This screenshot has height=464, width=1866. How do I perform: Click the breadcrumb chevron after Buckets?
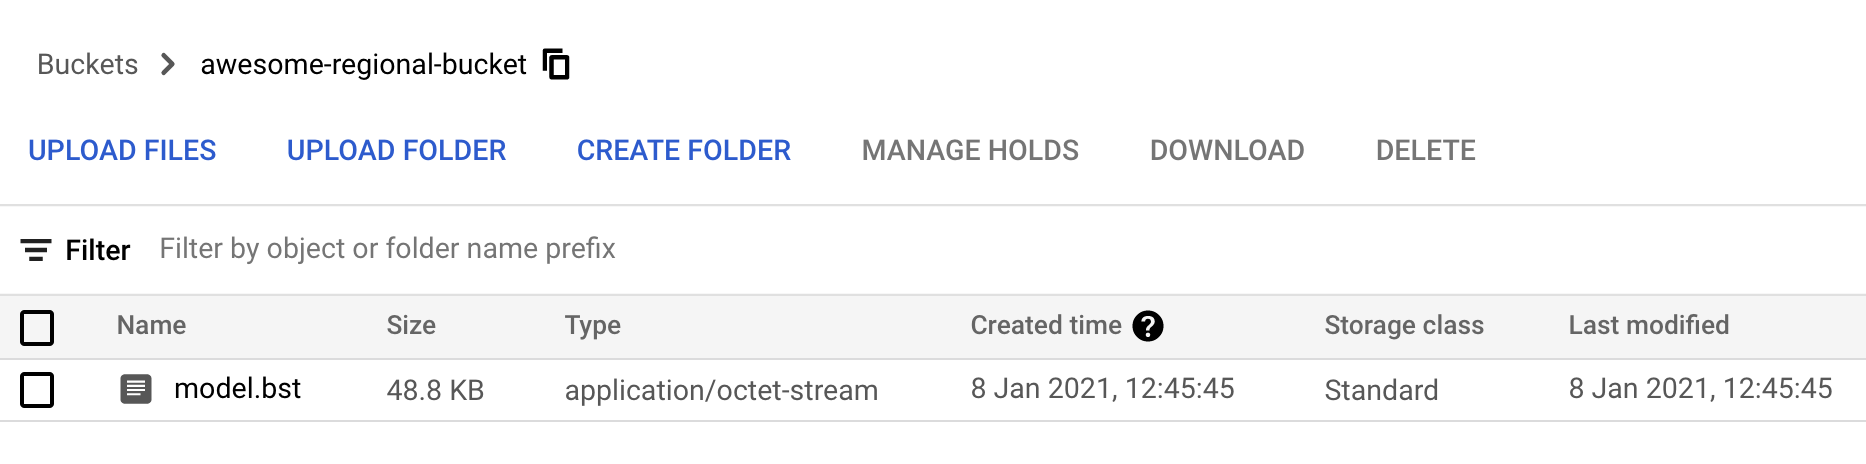tap(168, 65)
